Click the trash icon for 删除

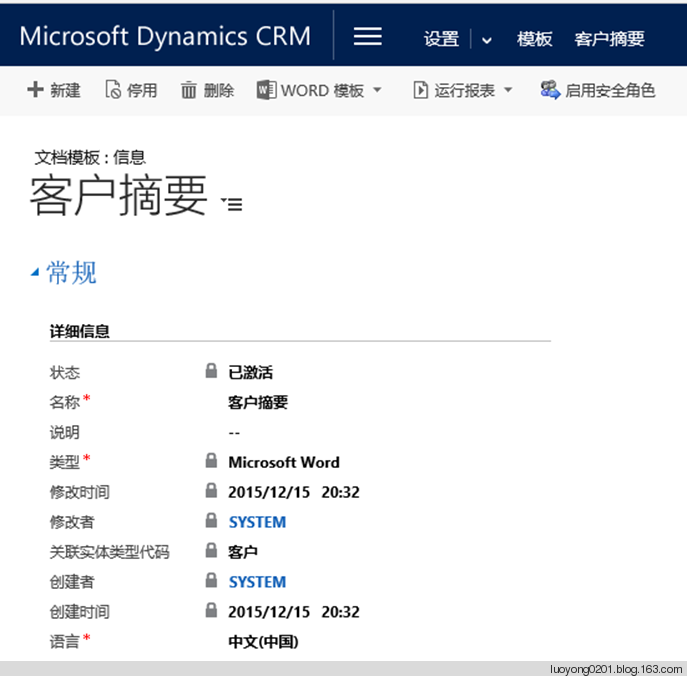188,90
